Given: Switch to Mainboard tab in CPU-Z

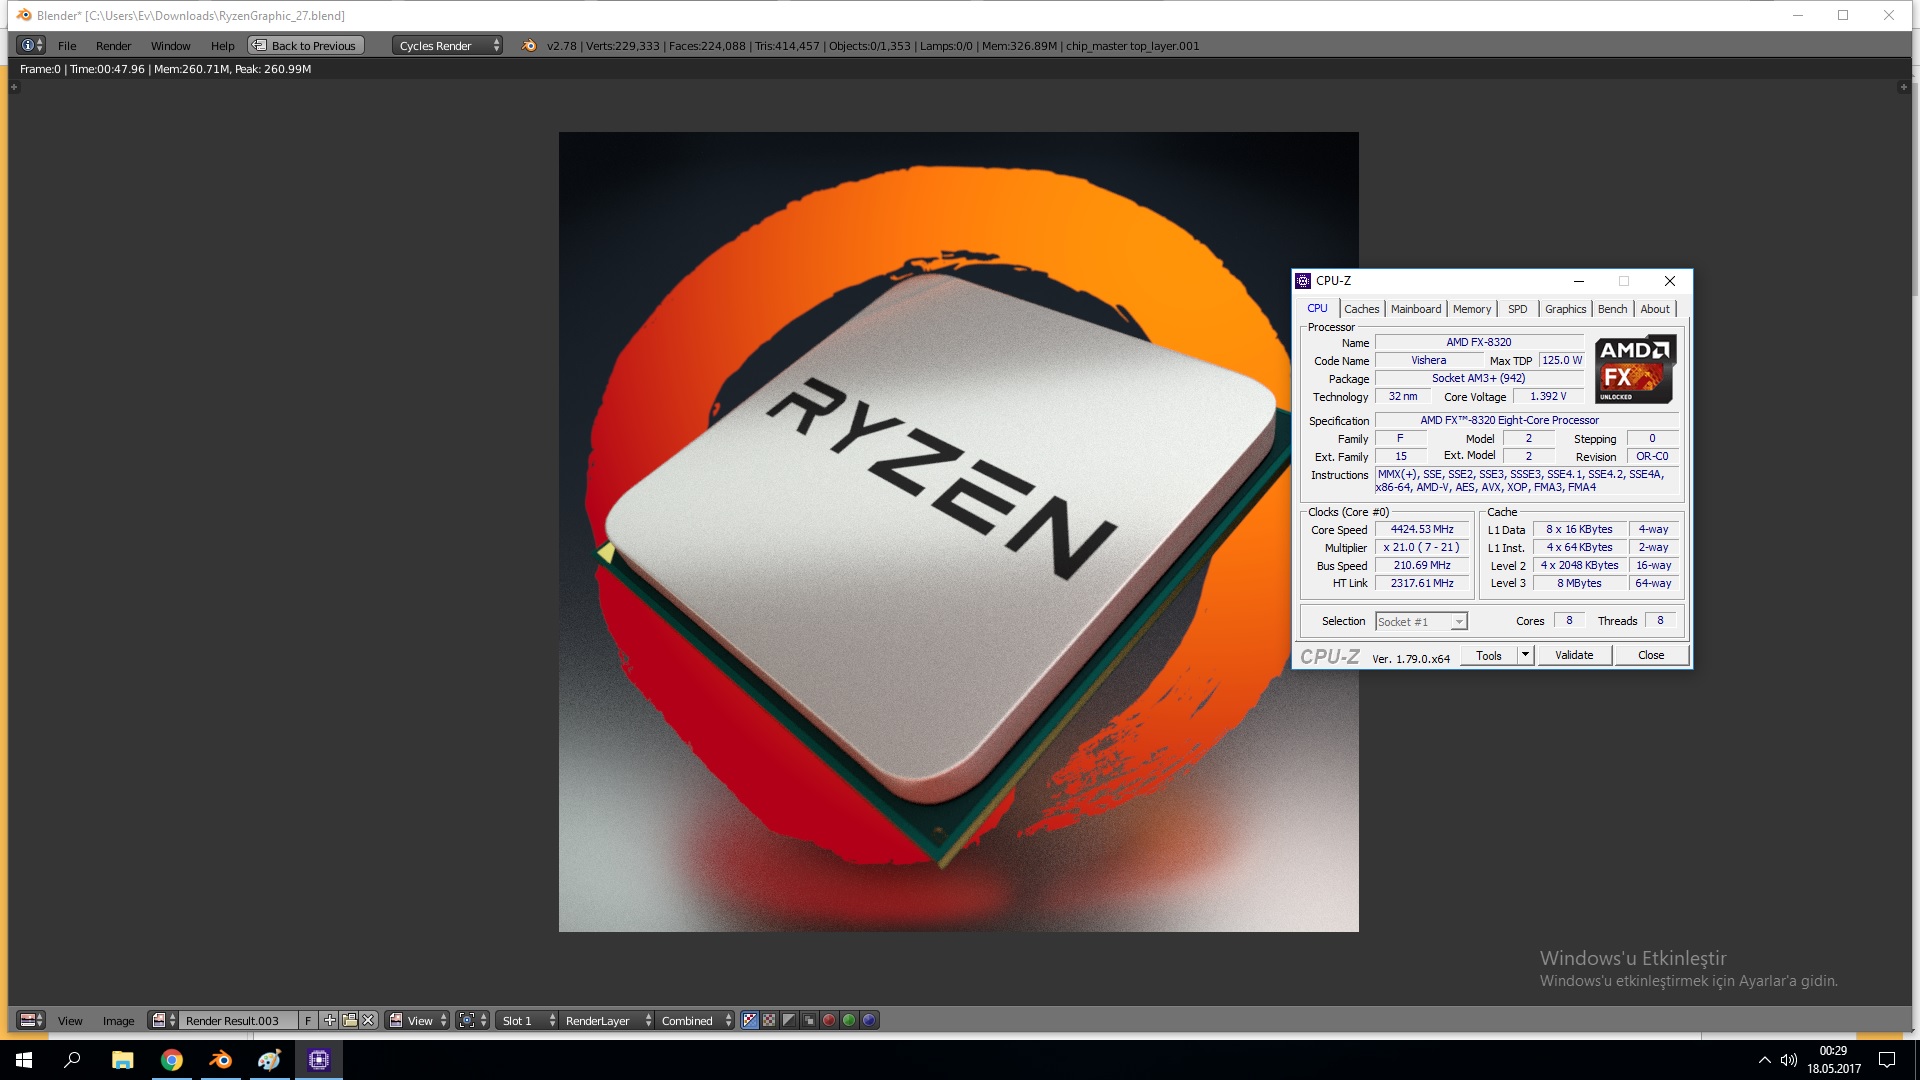Looking at the screenshot, I should [1416, 309].
